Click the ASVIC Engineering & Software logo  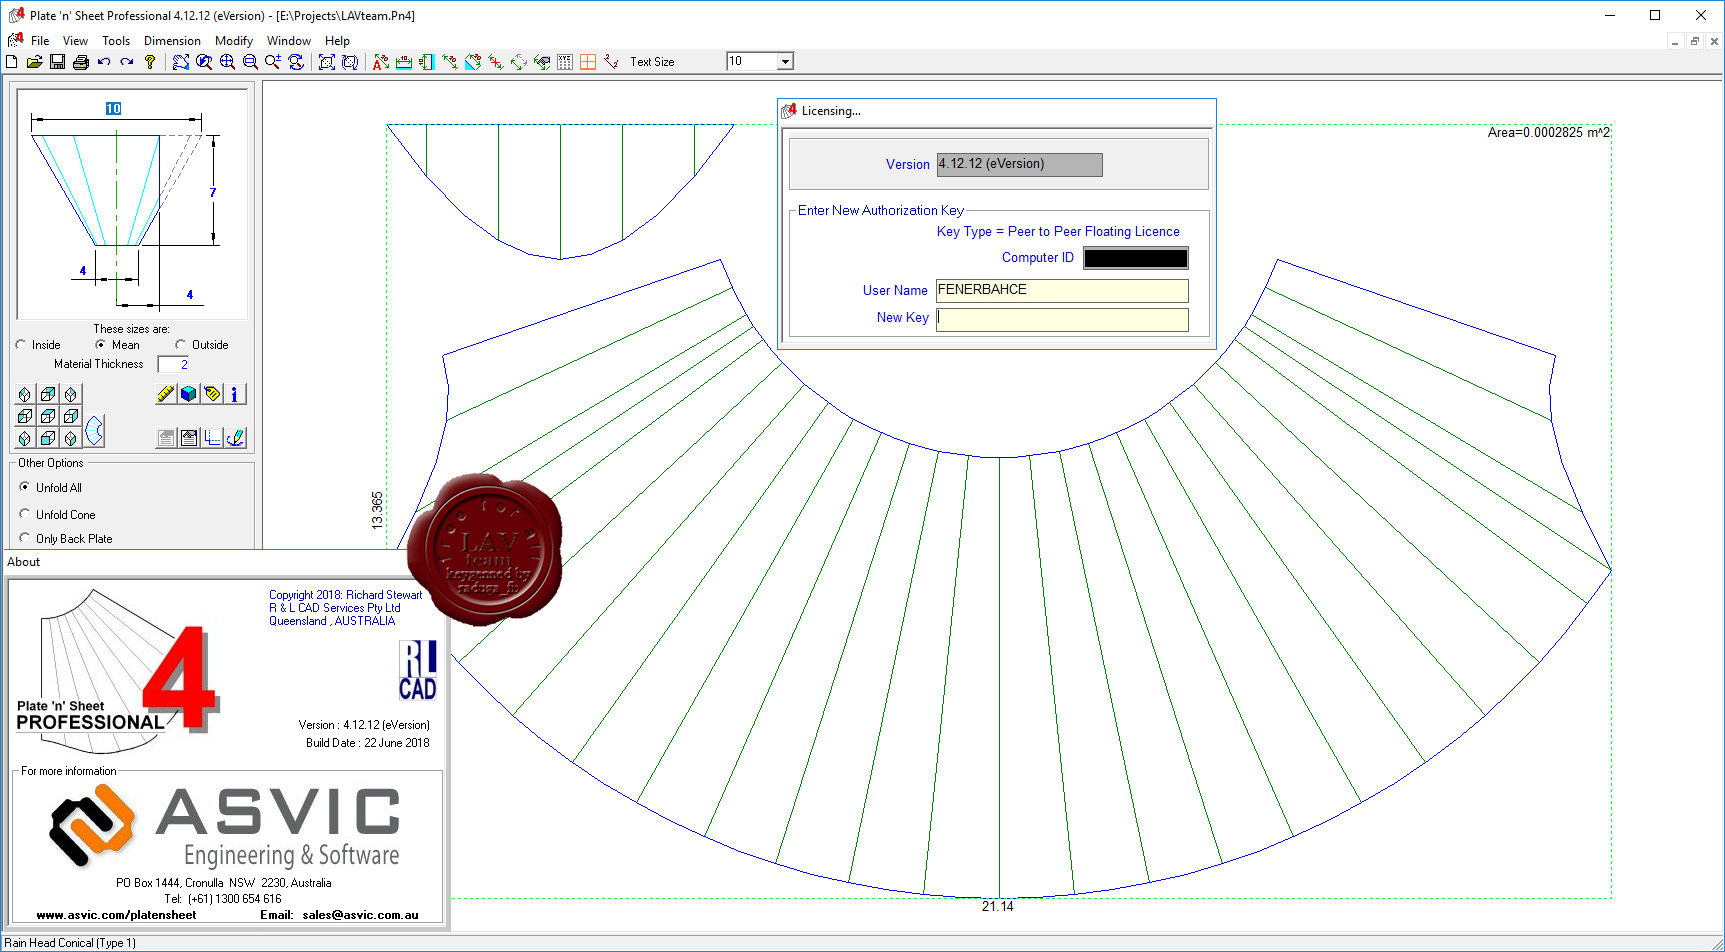(226, 826)
